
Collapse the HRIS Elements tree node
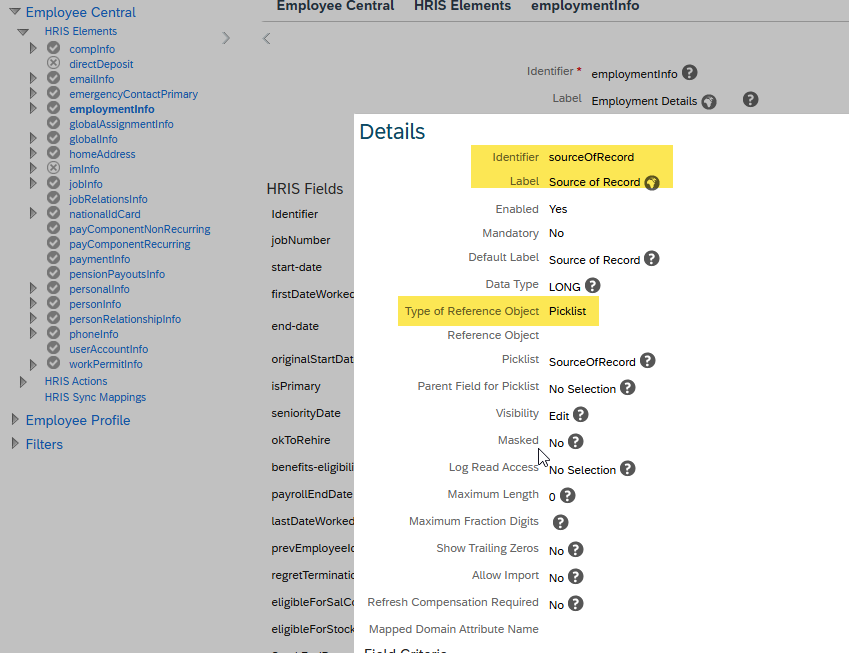[23, 32]
